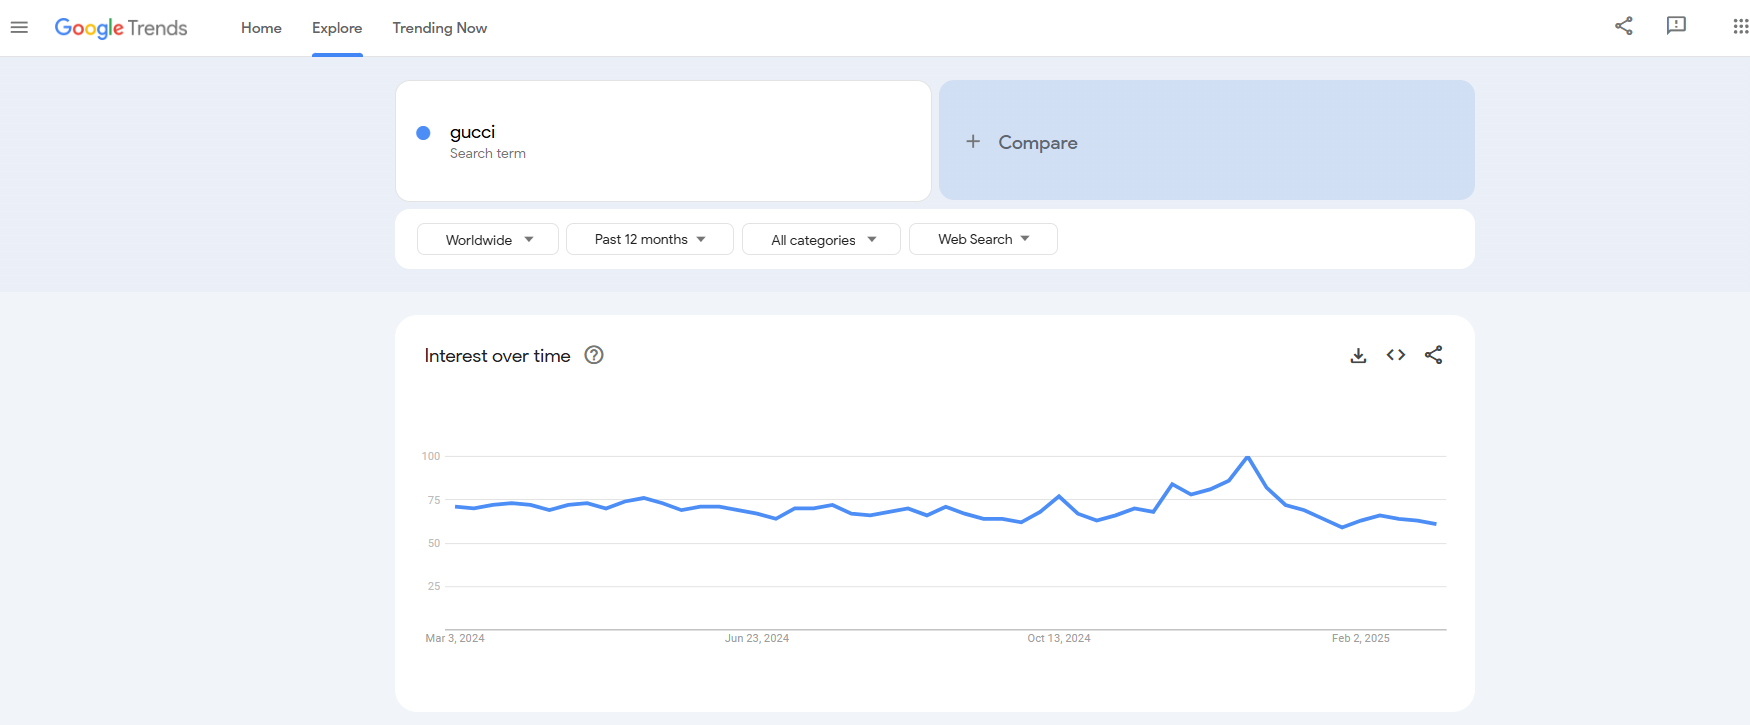Open the send feedback icon
This screenshot has height=725, width=1750.
coord(1677,26)
